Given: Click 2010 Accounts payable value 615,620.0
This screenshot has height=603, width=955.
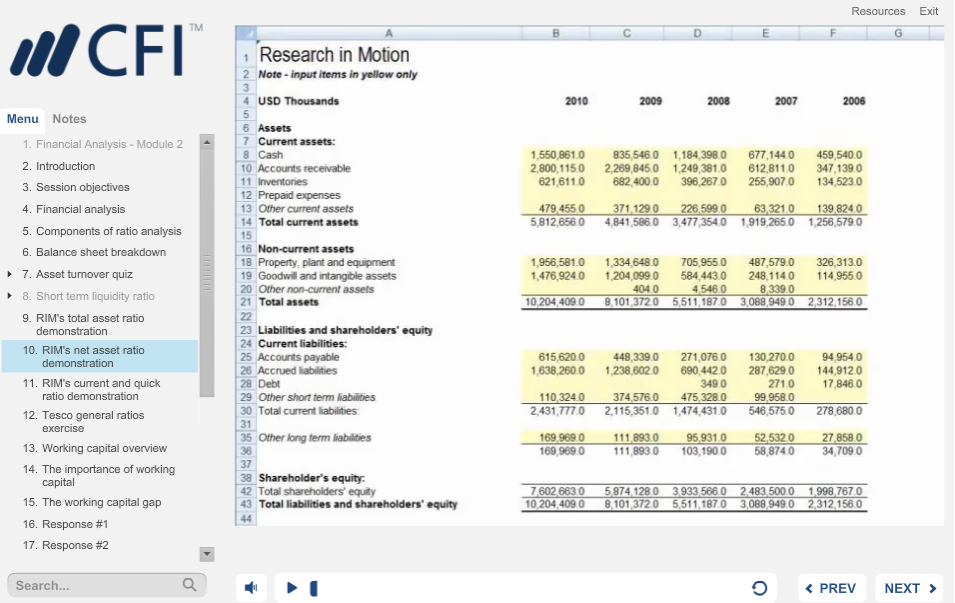Looking at the screenshot, I should coord(561,357).
